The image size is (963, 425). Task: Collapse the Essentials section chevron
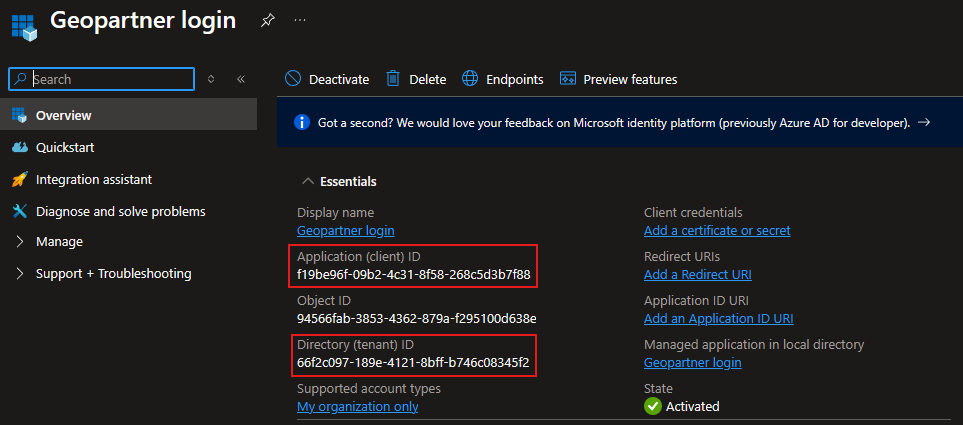point(306,181)
